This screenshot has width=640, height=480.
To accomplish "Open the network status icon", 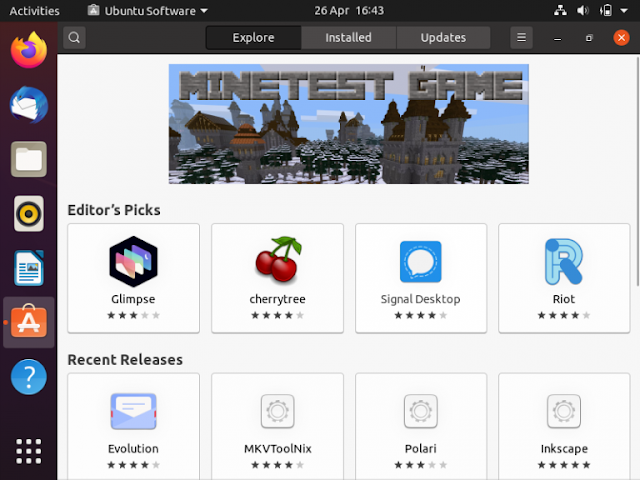I will coord(560,11).
